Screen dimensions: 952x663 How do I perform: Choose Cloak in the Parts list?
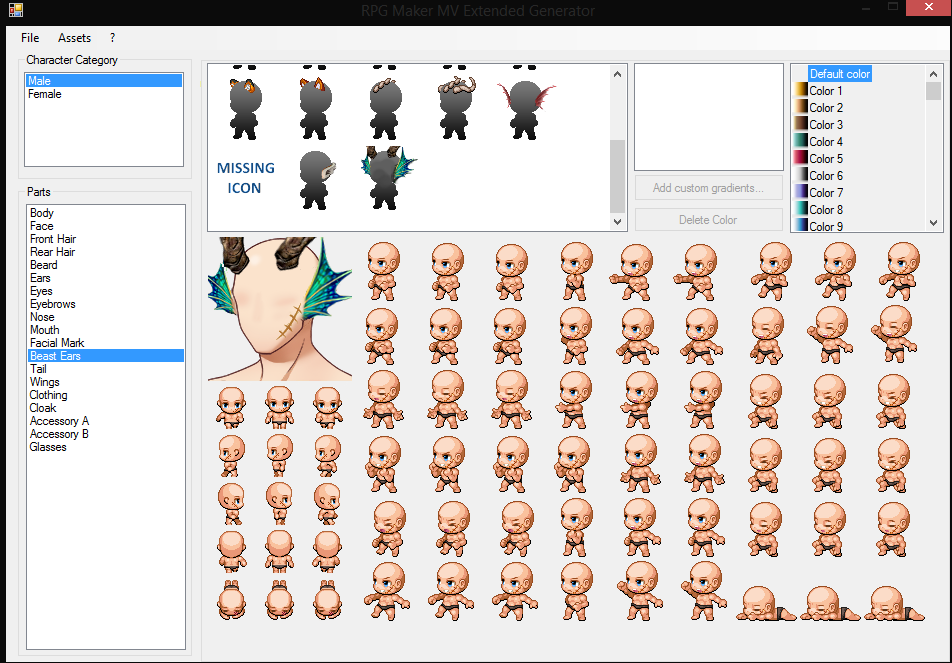[x=106, y=408]
